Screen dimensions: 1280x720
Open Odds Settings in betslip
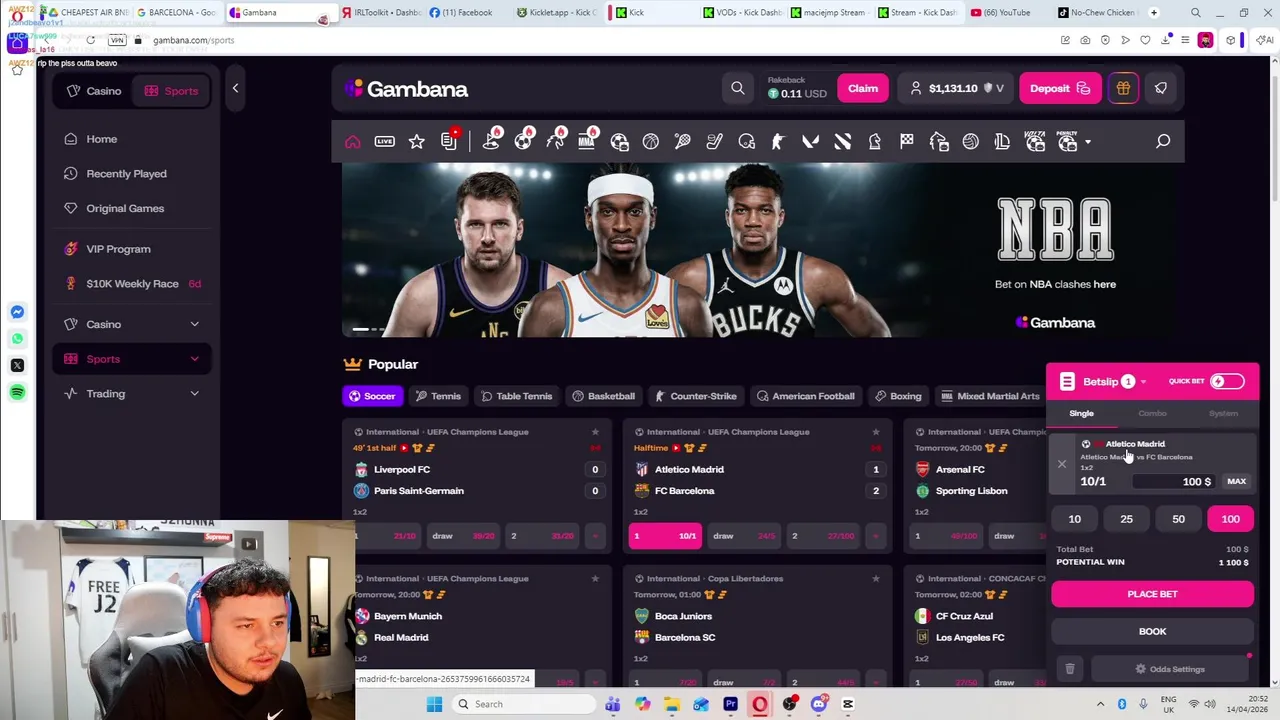[x=1170, y=669]
